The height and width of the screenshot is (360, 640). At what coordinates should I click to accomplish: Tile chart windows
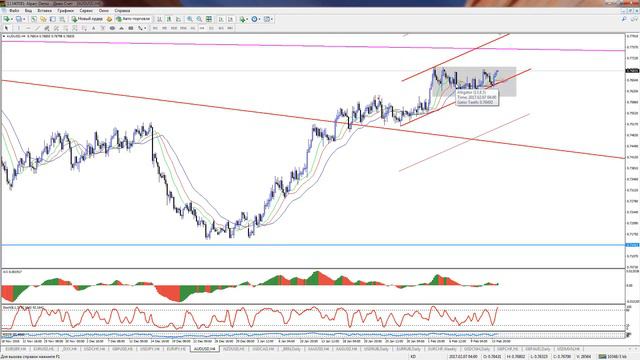pos(209,19)
